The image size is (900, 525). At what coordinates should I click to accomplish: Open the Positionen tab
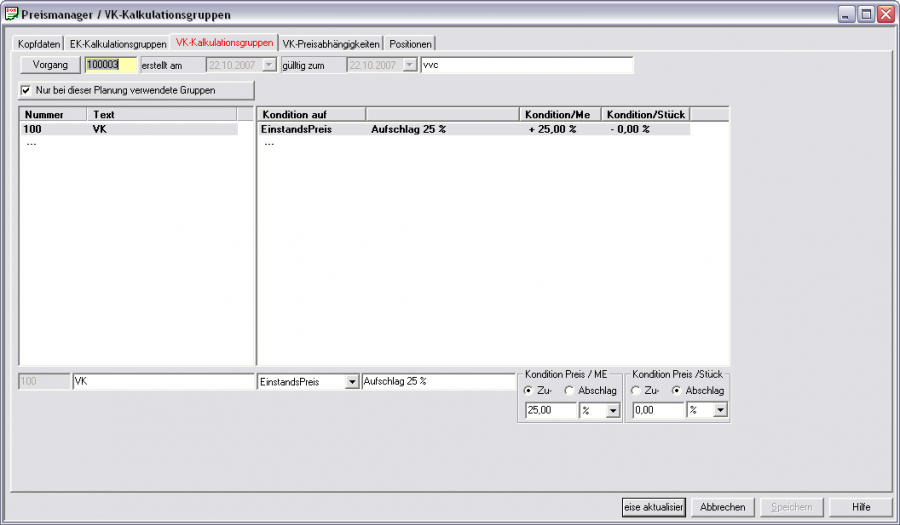pyautogui.click(x=411, y=44)
